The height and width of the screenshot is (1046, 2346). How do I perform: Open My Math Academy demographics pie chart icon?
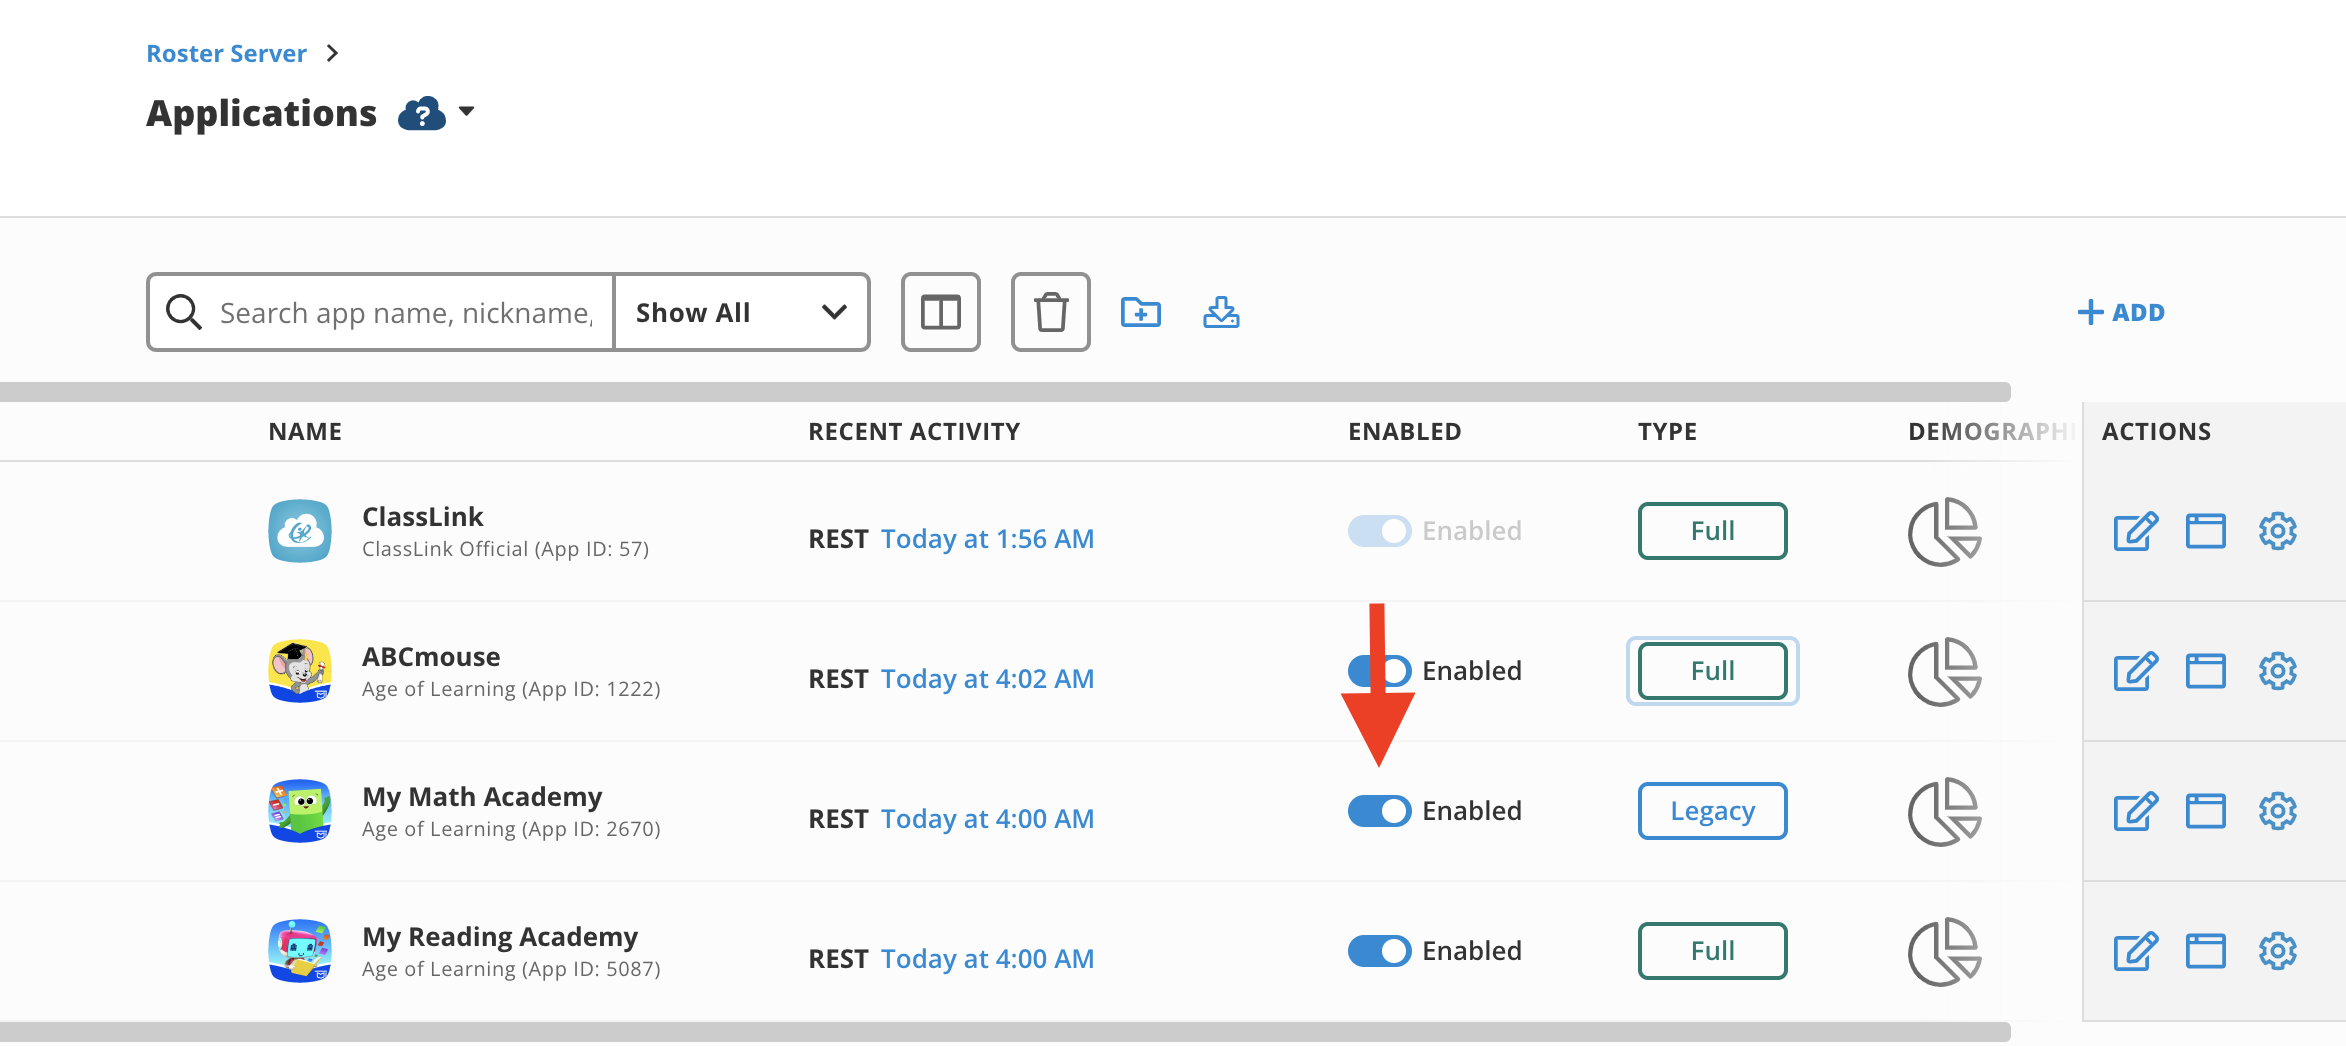point(1944,812)
